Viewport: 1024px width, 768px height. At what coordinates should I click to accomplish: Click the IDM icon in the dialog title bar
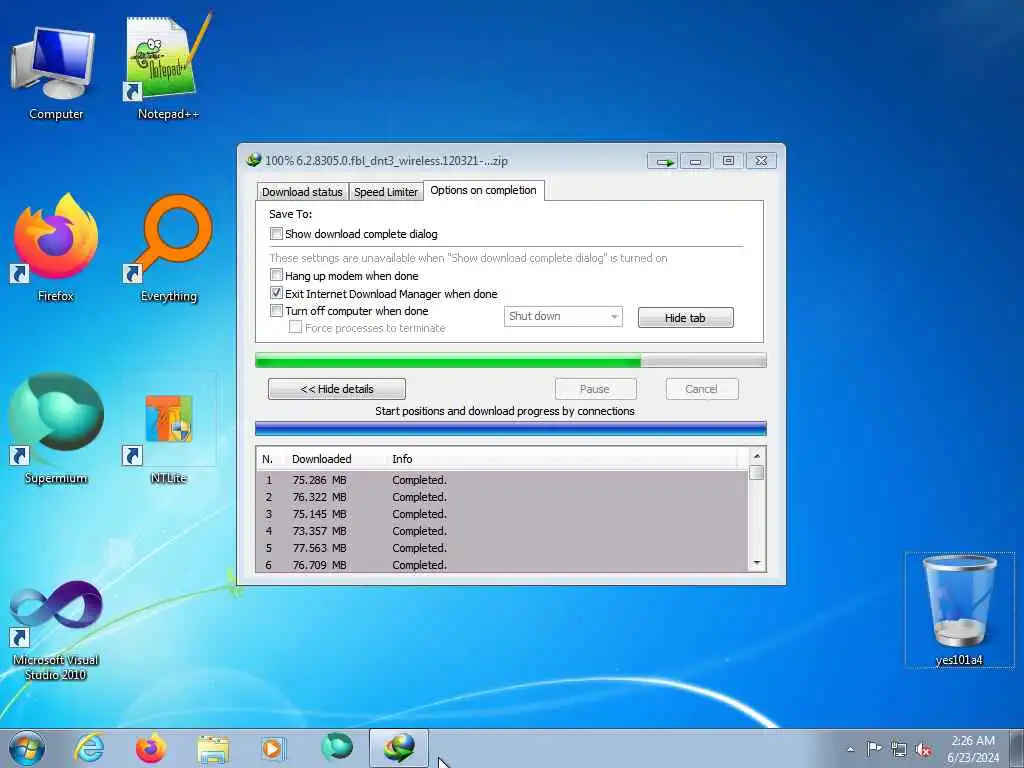tap(254, 160)
